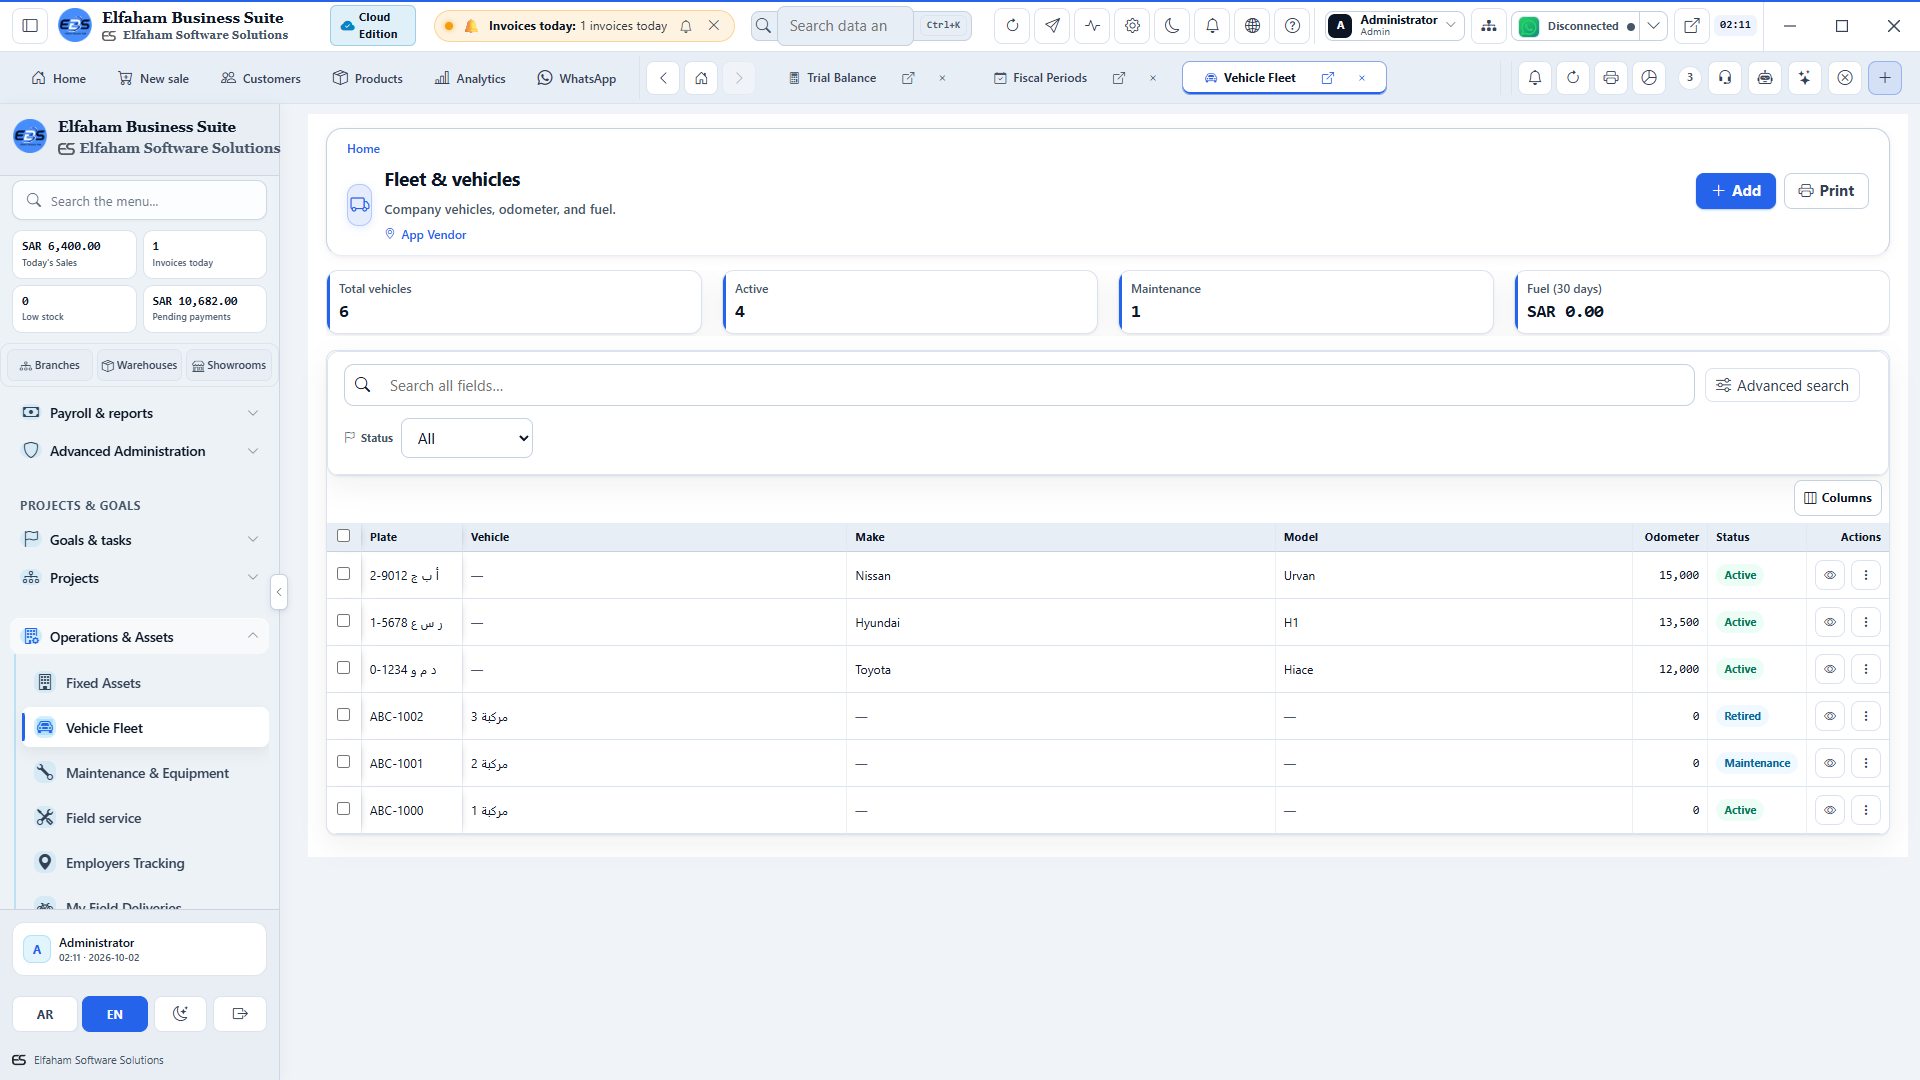View ABC-1001 vehicle eye icon

pos(1829,763)
